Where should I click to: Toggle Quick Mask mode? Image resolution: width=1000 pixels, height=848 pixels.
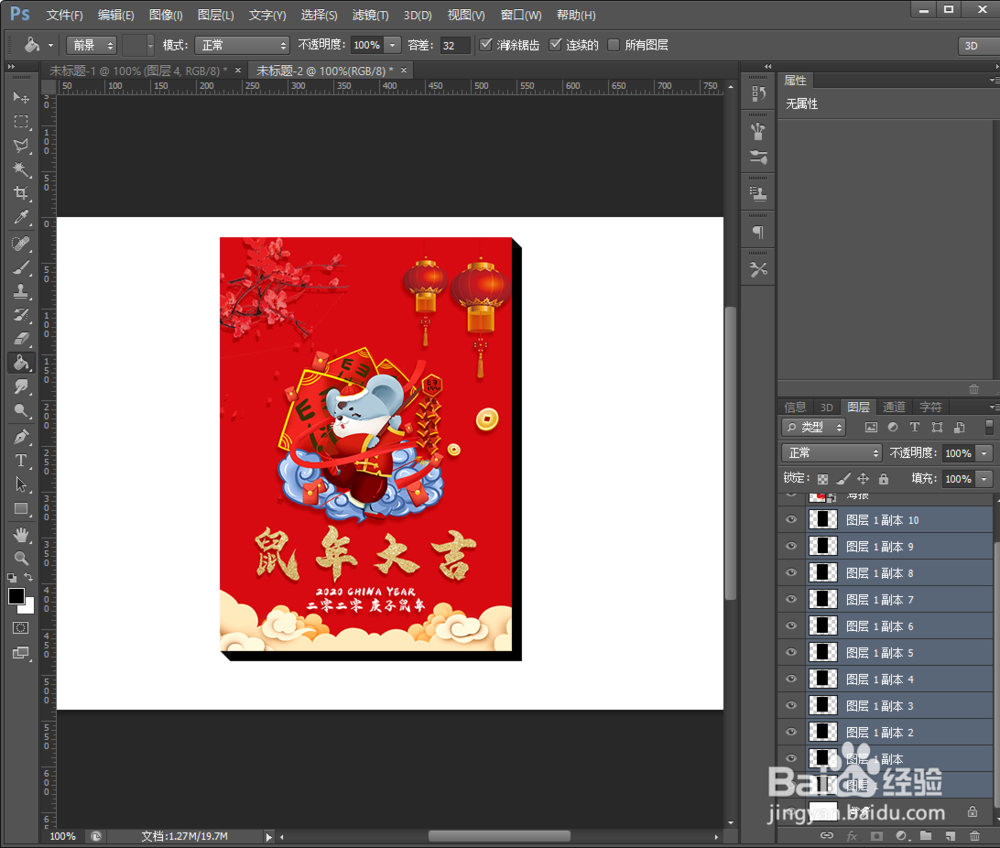pyautogui.click(x=20, y=628)
